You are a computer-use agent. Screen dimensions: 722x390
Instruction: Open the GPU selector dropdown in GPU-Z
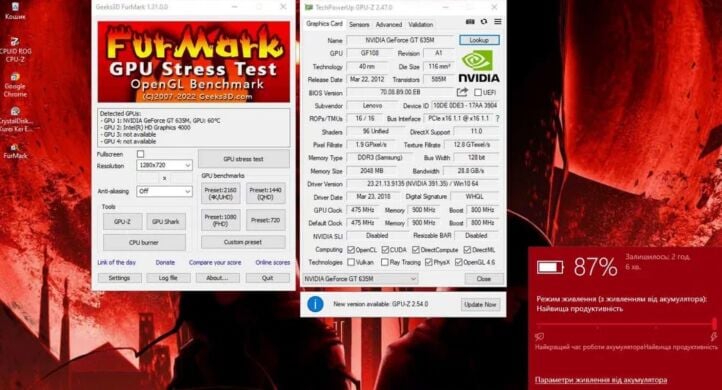360,279
